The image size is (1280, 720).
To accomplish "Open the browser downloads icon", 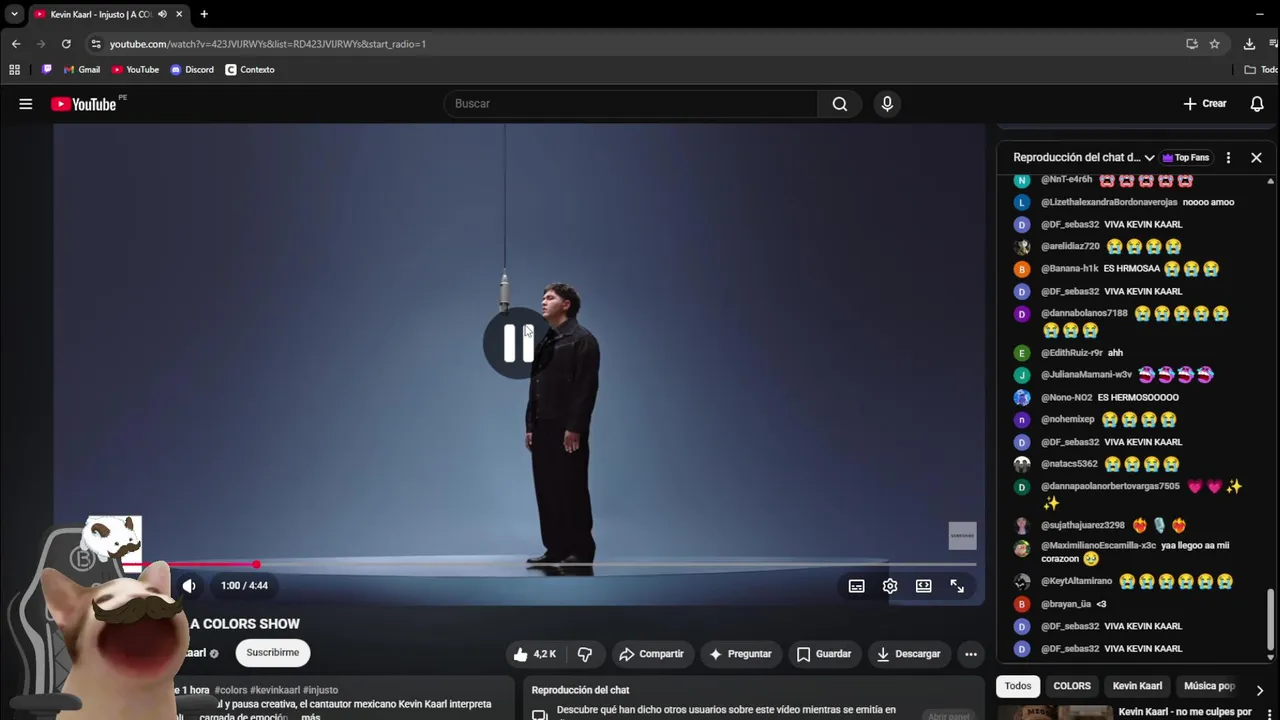I will (1249, 44).
